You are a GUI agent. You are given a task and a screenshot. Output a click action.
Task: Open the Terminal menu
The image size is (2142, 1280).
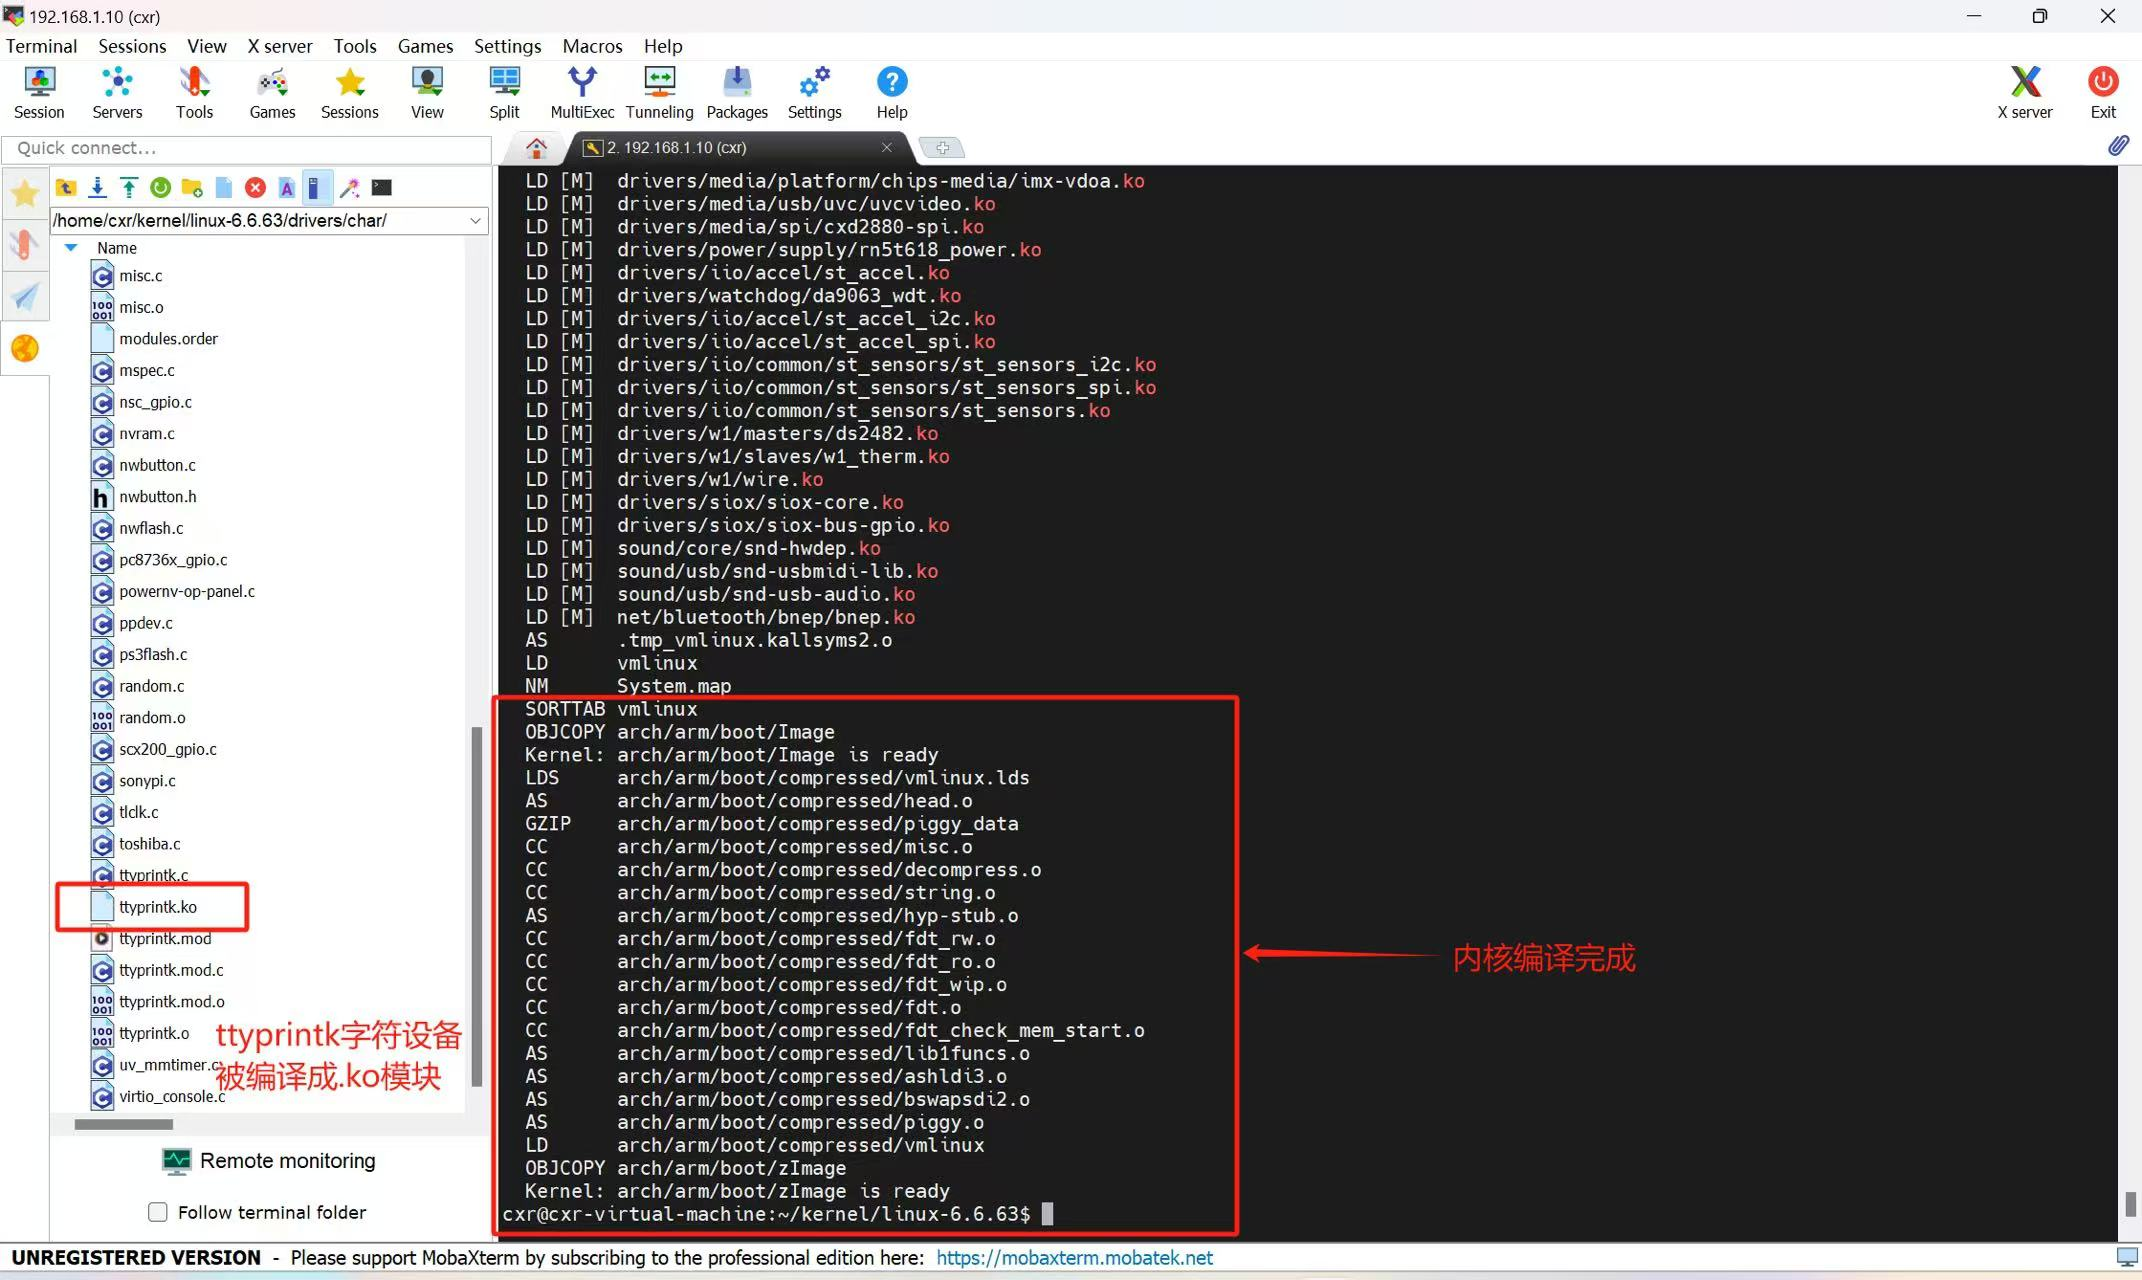coord(41,46)
